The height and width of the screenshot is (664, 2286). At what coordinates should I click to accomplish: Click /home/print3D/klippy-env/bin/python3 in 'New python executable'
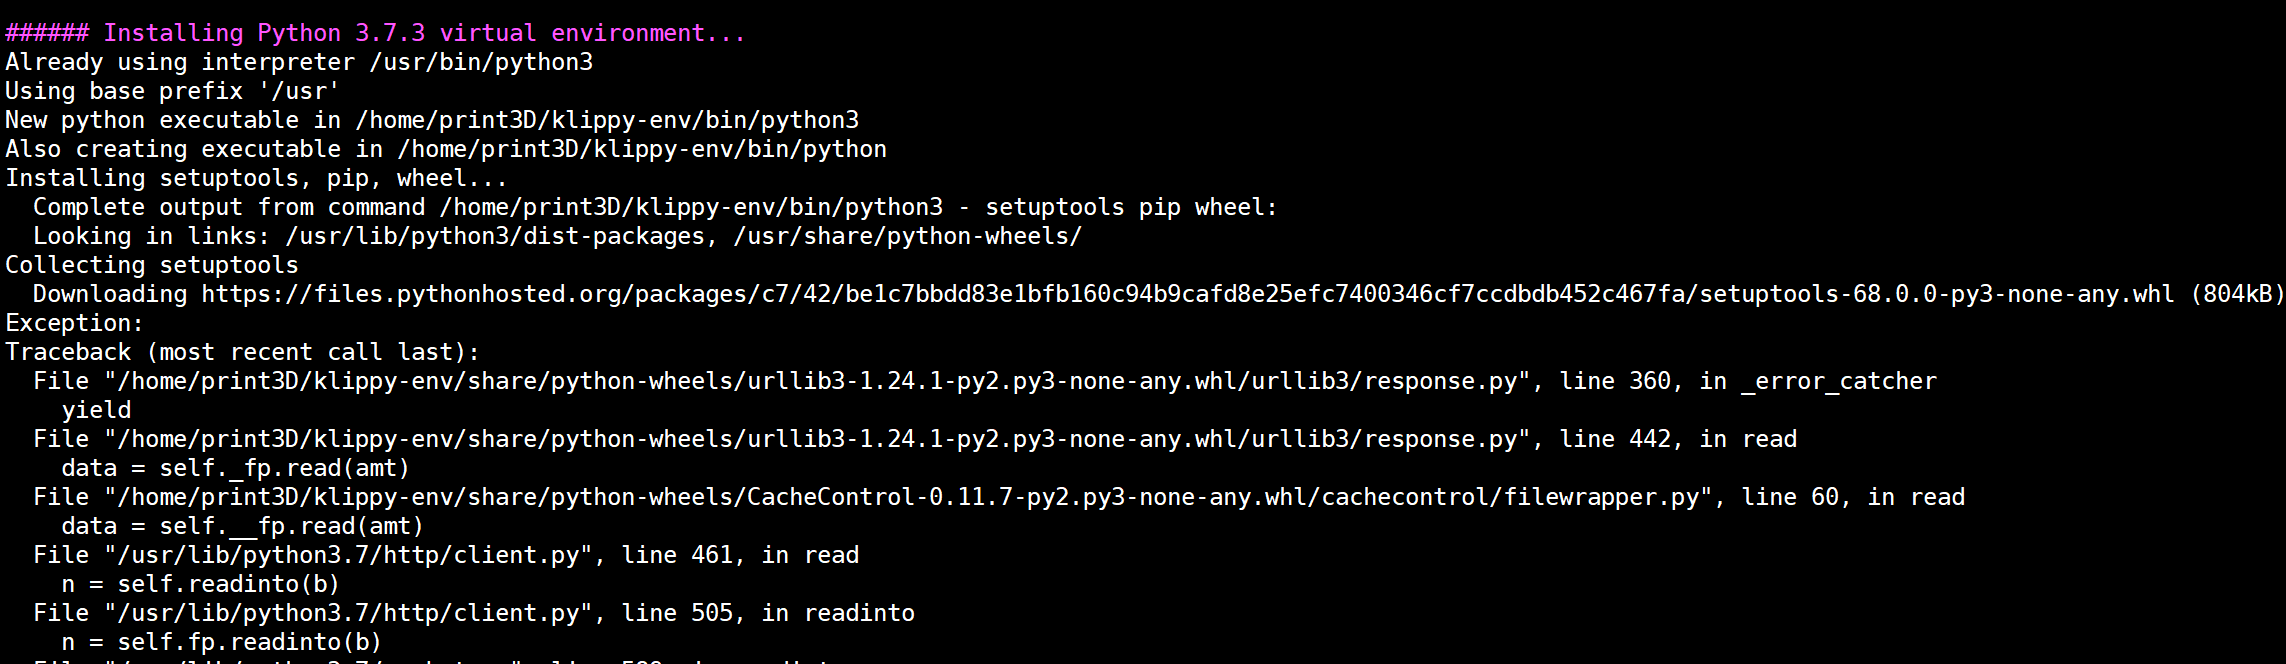click(607, 120)
